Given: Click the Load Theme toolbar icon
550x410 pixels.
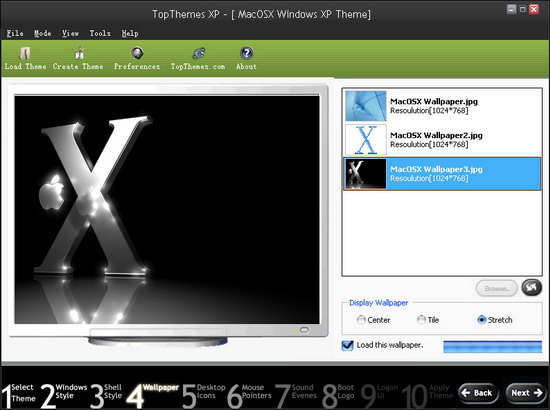Looking at the screenshot, I should coord(25,54).
